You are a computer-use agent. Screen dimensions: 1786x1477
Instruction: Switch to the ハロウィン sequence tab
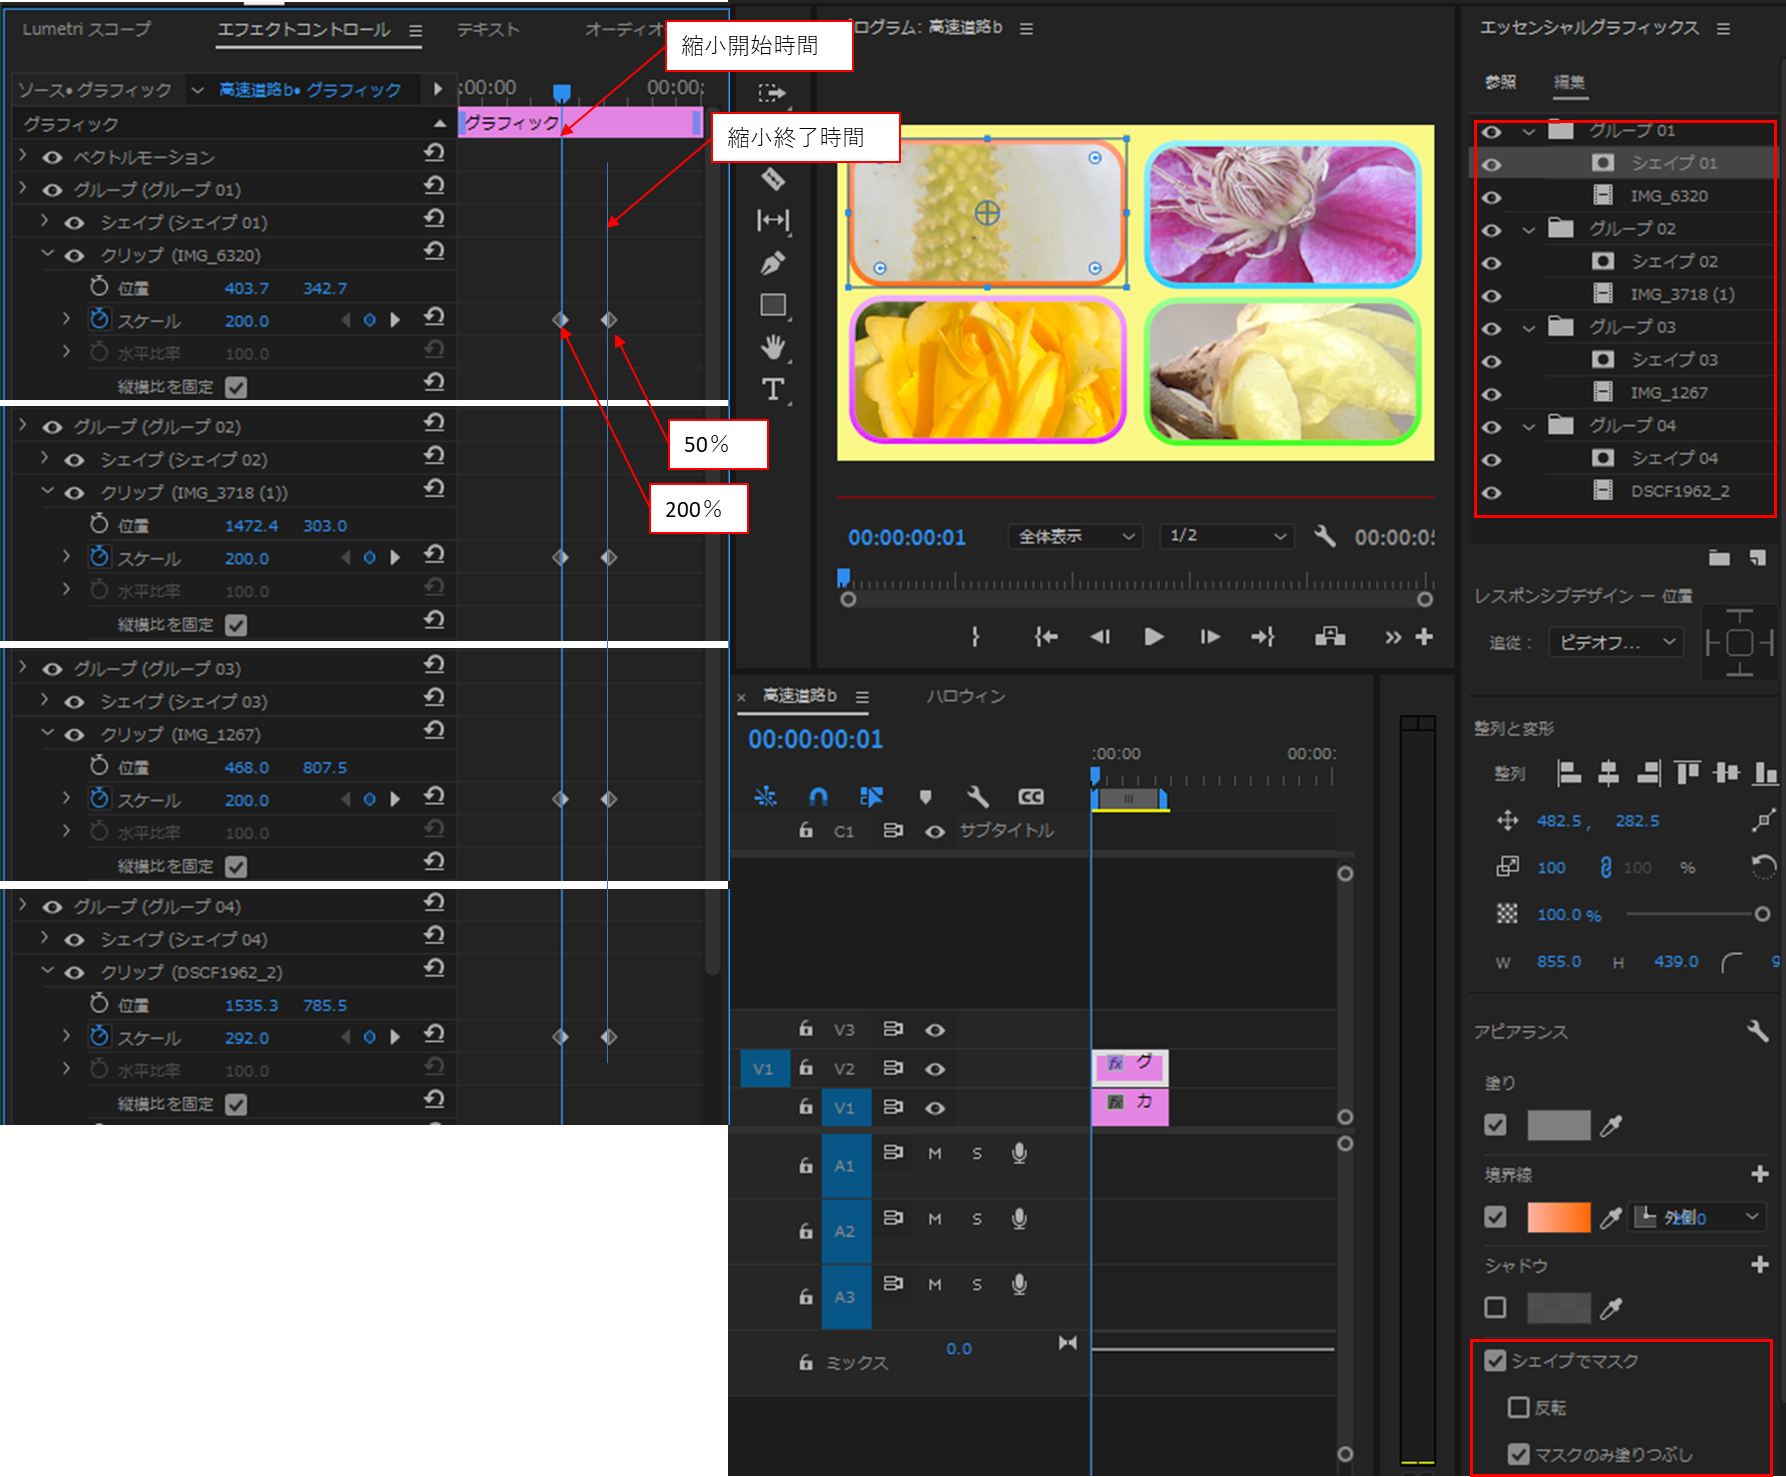pyautogui.click(x=963, y=697)
